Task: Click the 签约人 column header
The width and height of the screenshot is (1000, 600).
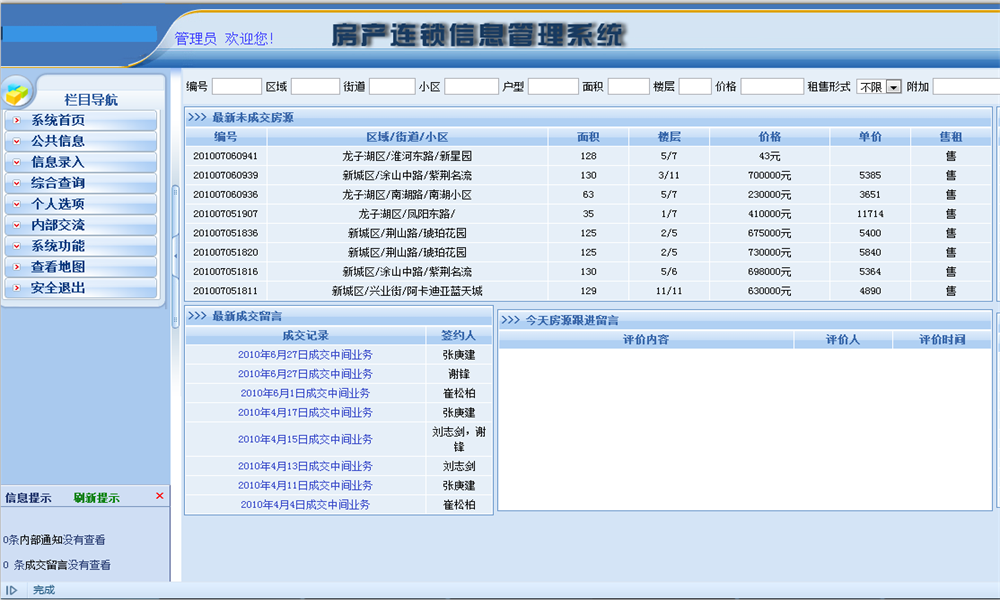Action: (459, 335)
